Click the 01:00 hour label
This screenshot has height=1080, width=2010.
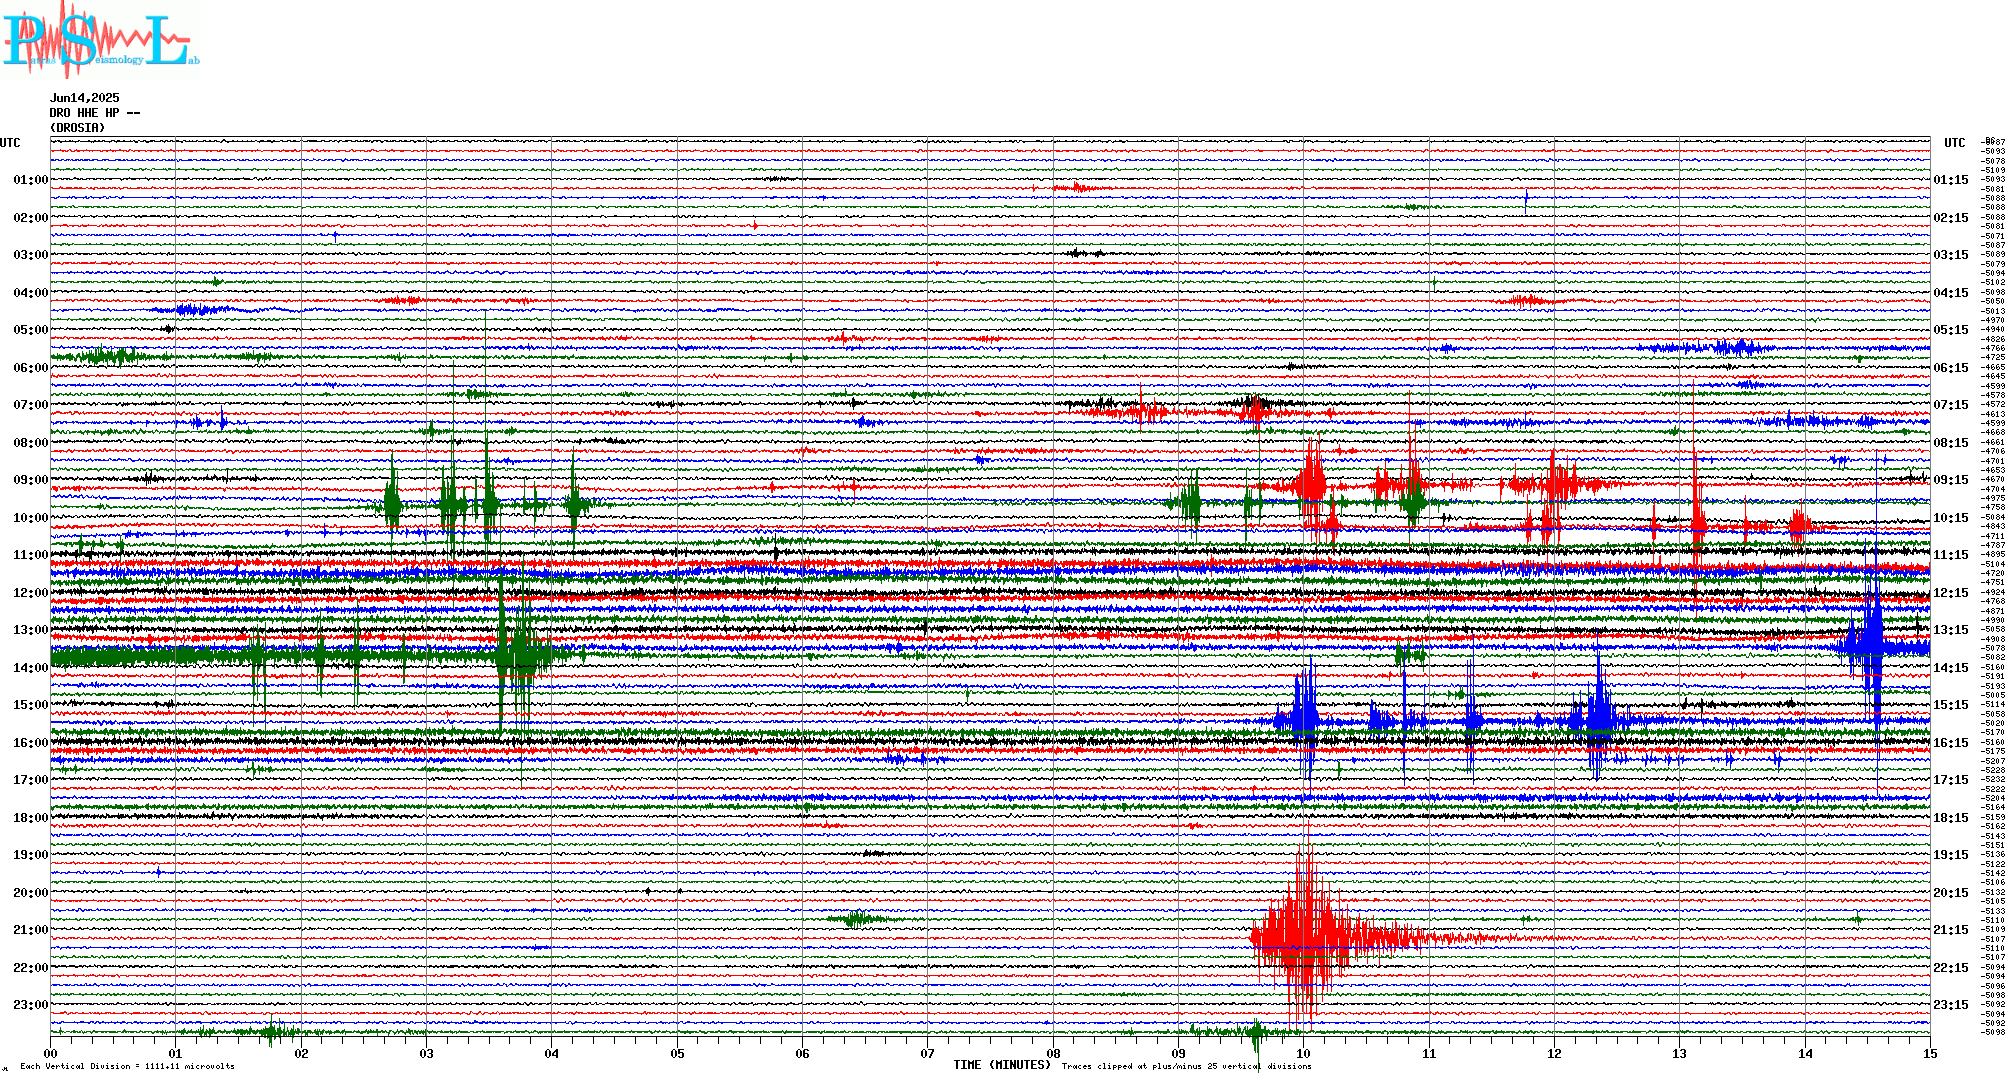30,180
